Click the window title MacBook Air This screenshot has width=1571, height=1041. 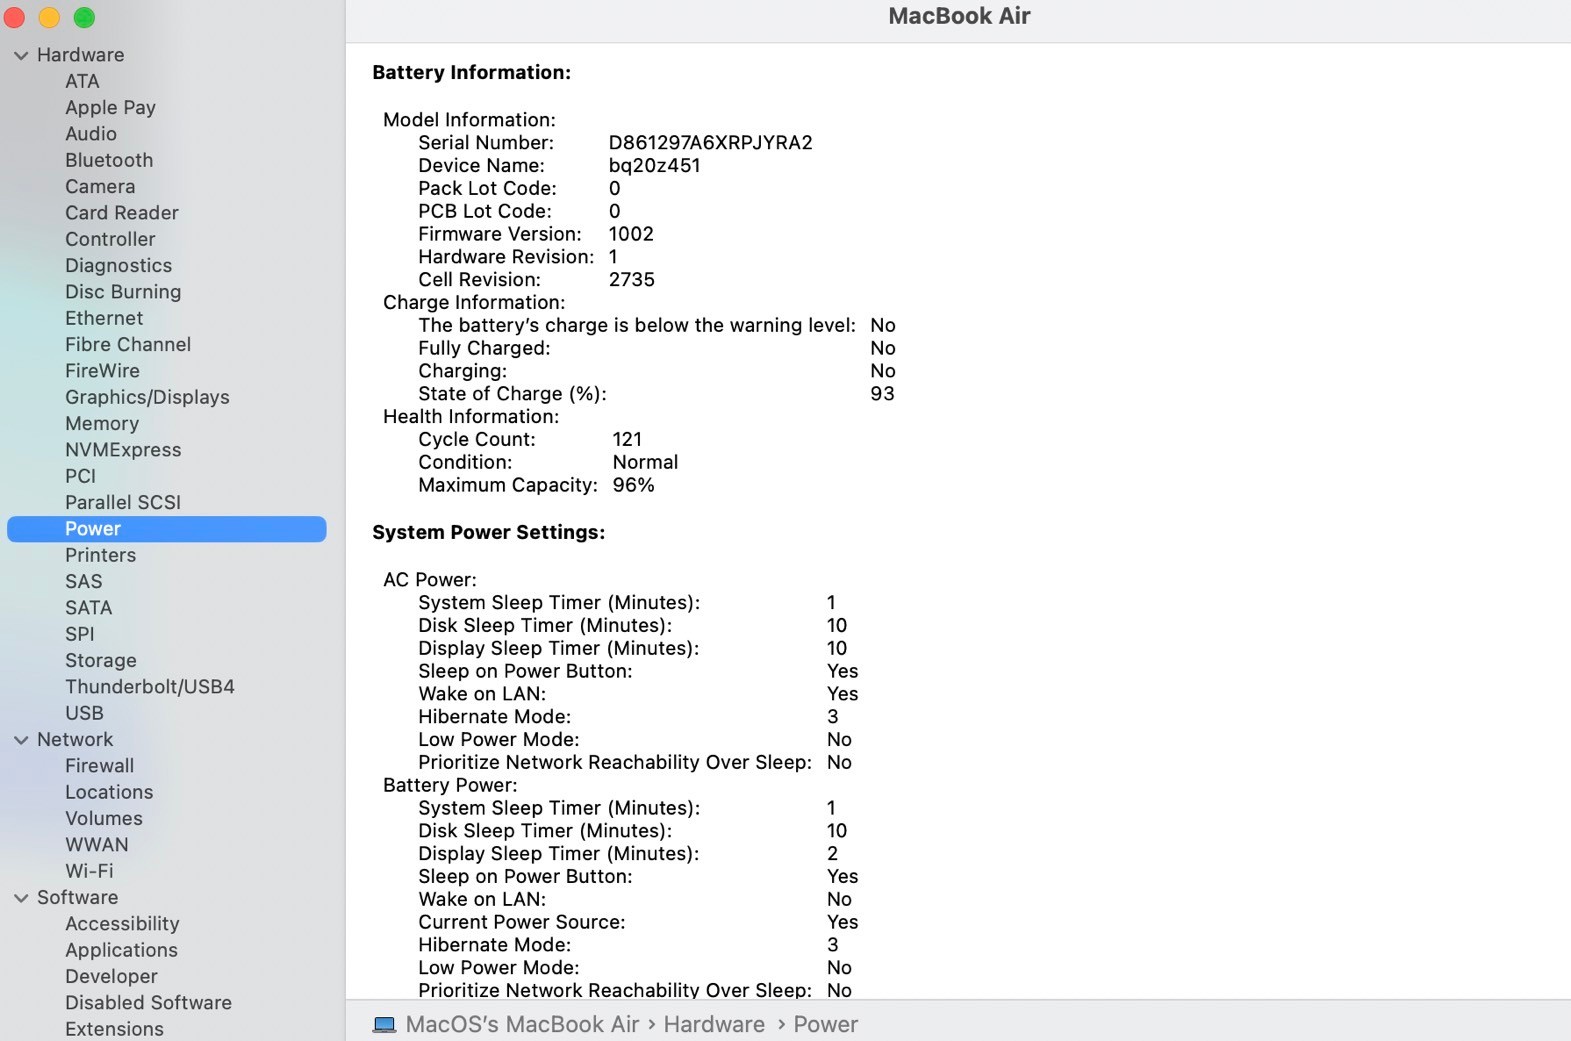[959, 16]
